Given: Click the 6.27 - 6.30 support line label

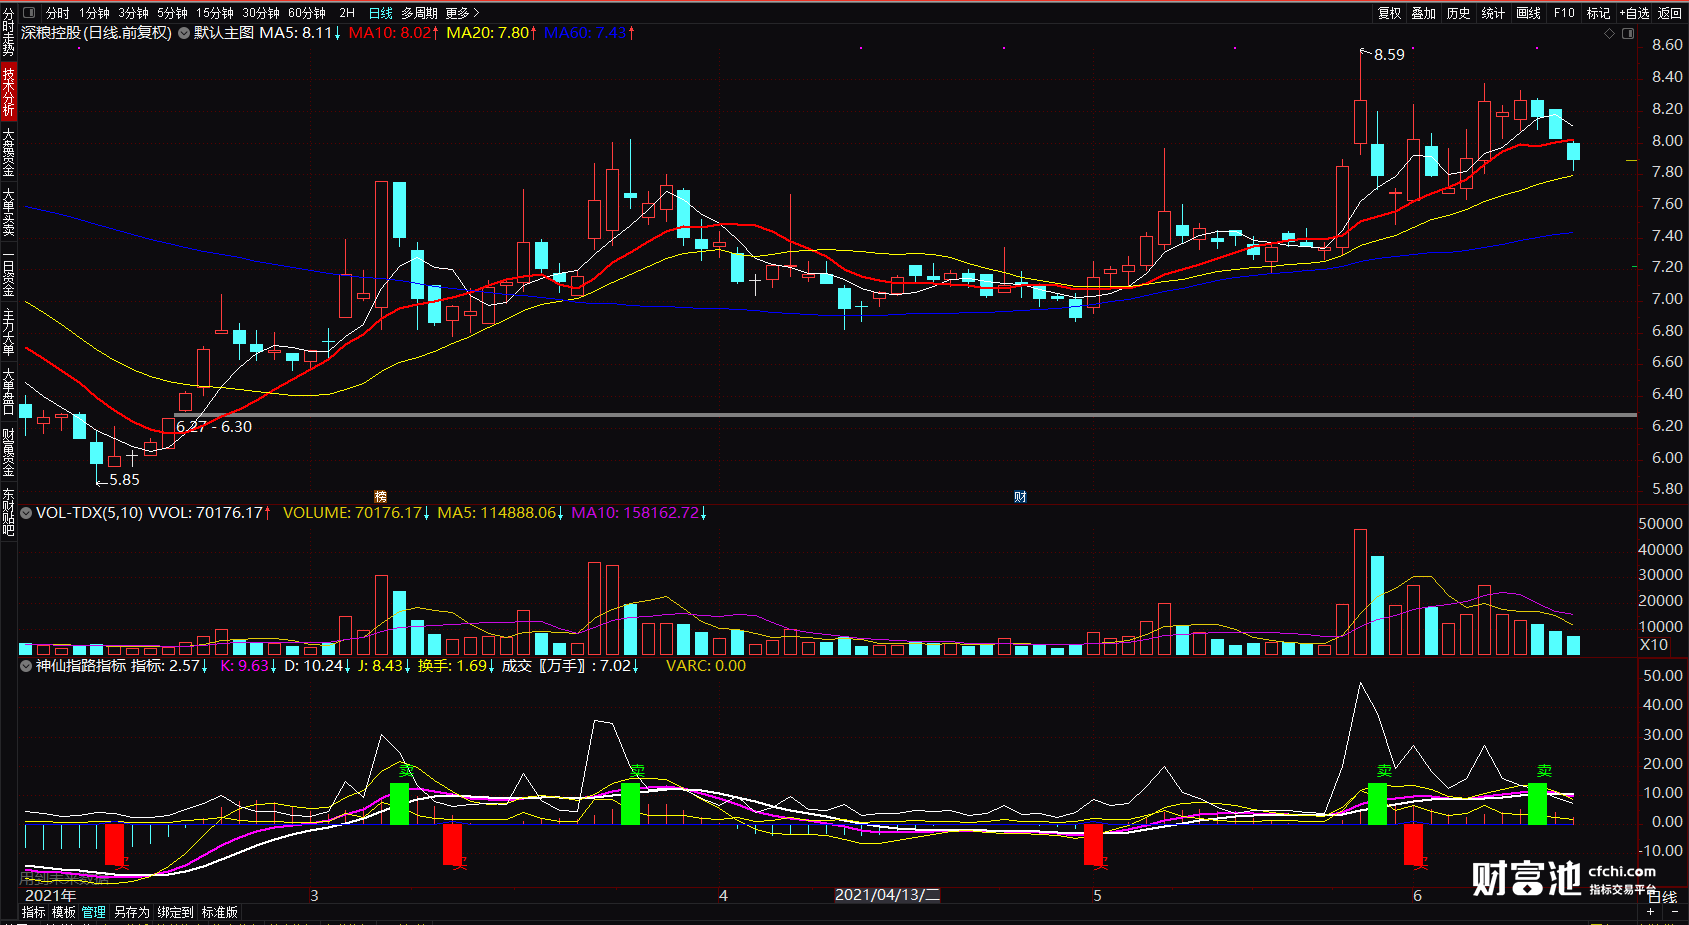Looking at the screenshot, I should pyautogui.click(x=214, y=427).
